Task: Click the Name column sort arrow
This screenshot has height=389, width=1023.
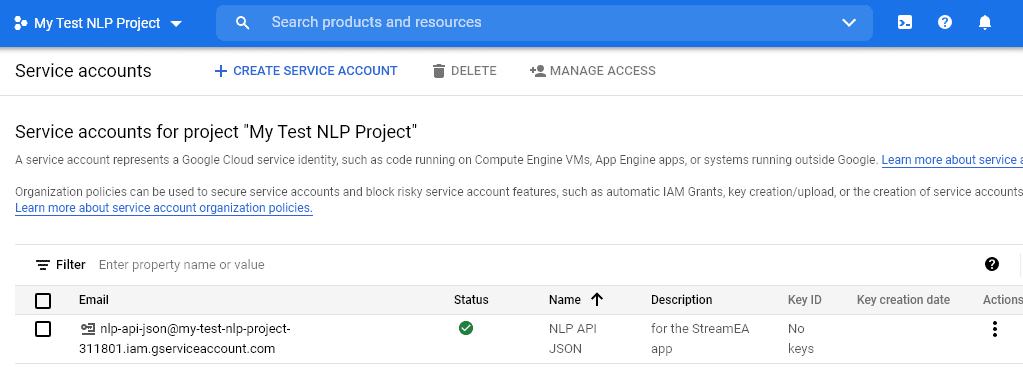Action: click(x=596, y=300)
